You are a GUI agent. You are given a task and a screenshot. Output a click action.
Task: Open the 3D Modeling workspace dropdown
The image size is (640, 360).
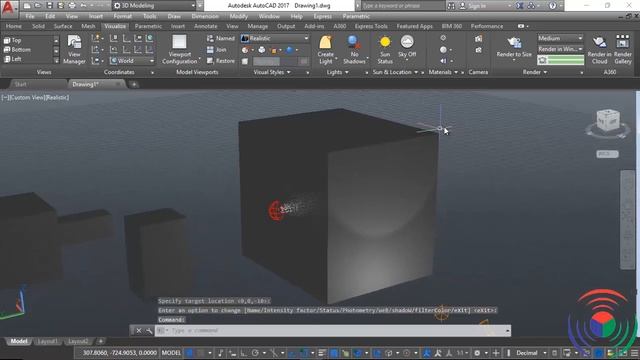point(154,6)
